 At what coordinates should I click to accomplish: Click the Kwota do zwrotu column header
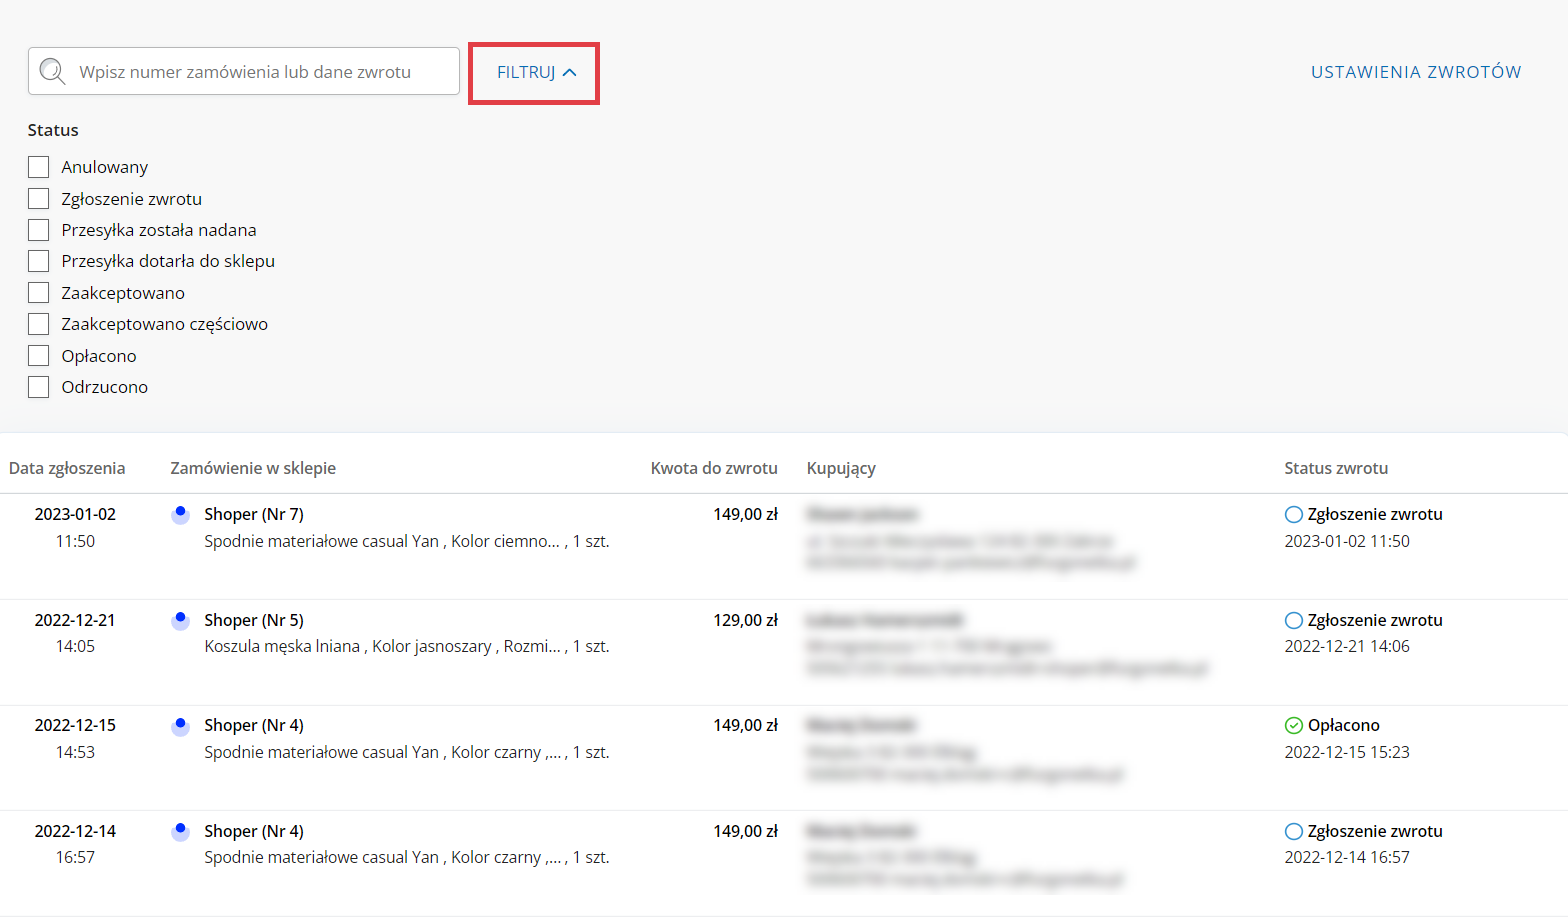[713, 468]
